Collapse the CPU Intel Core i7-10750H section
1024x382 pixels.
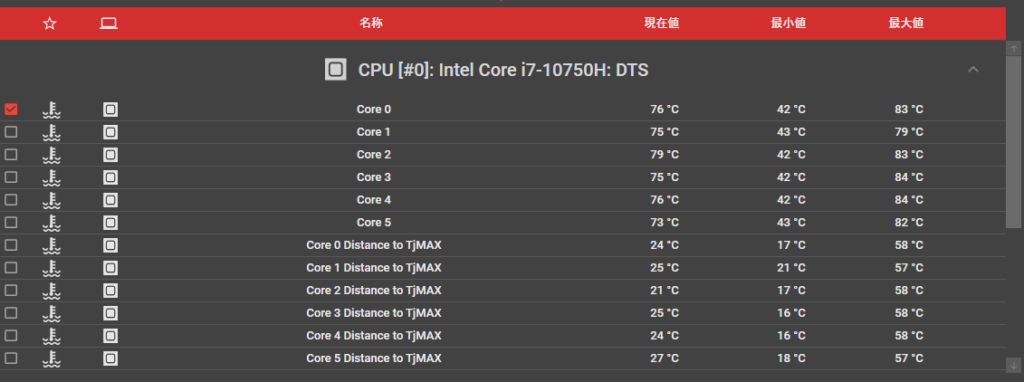[x=973, y=69]
